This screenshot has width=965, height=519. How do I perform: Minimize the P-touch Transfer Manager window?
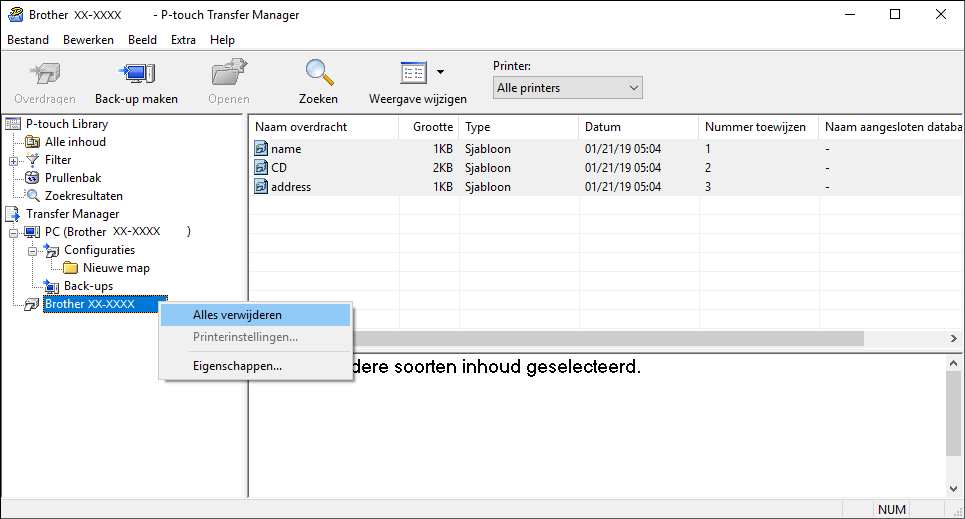(851, 14)
